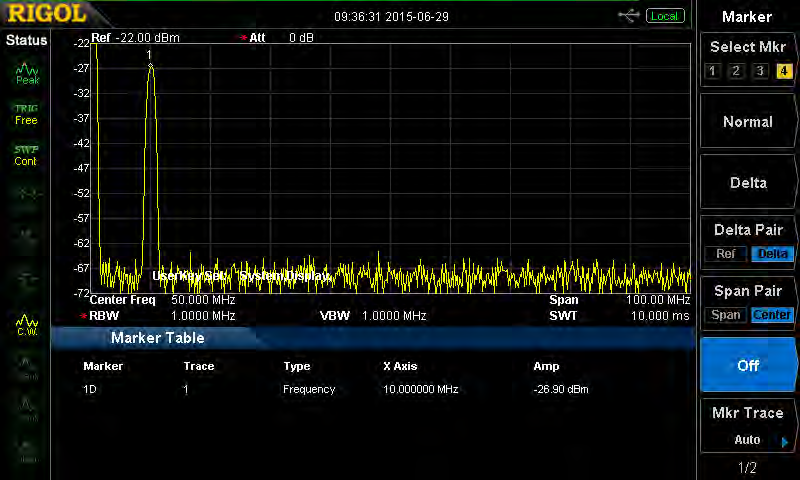The width and height of the screenshot is (800, 480).
Task: Go to marker menu page 1/2
Action: (x=747, y=467)
